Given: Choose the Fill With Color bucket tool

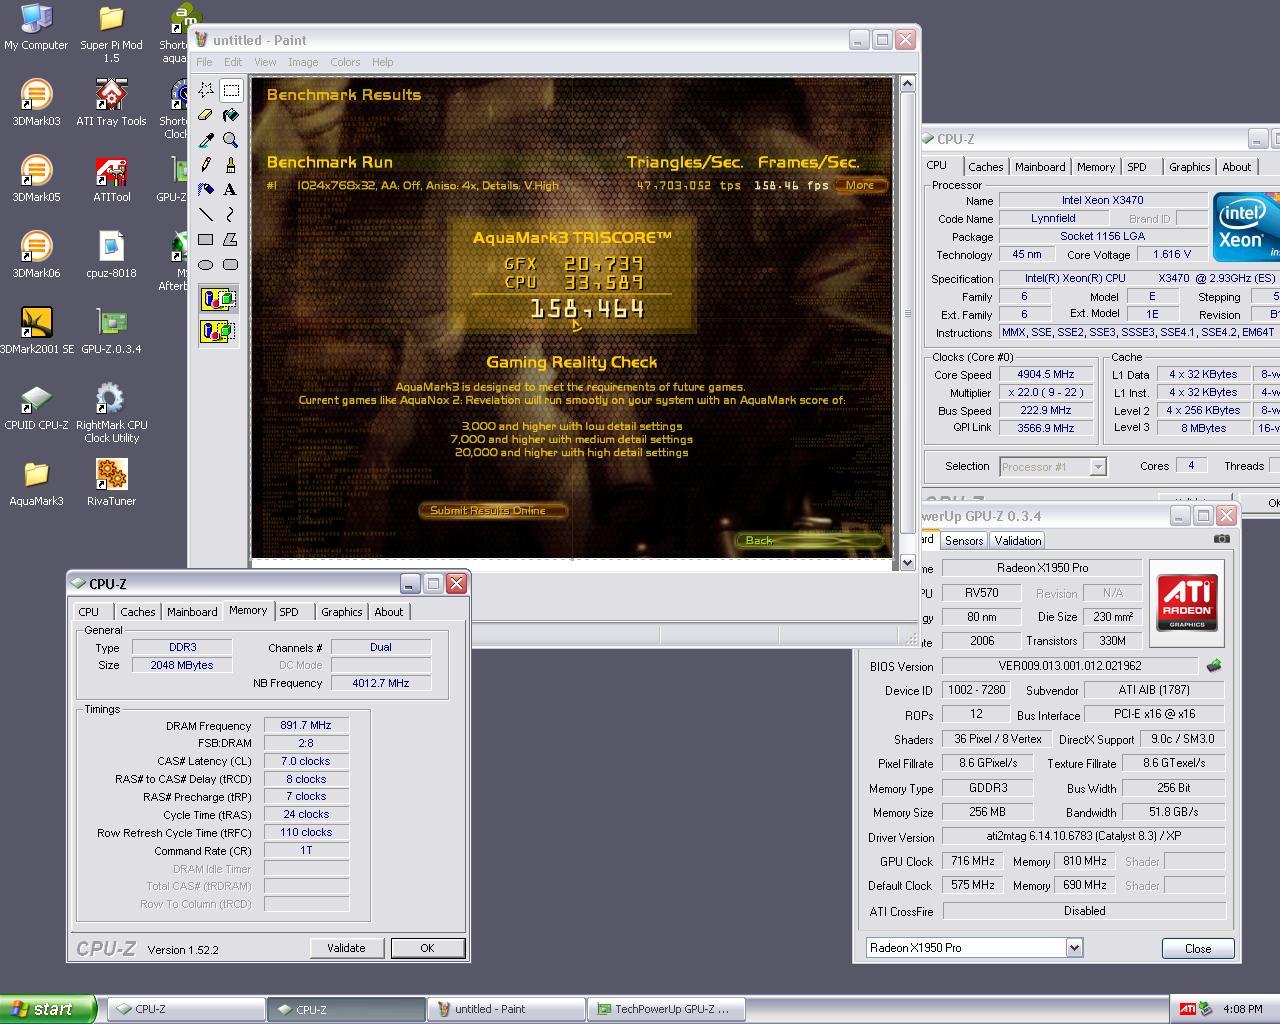Looking at the screenshot, I should 231,115.
